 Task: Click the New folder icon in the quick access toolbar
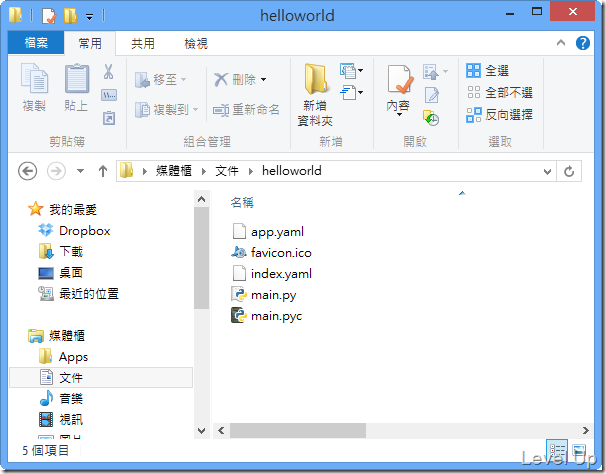pyautogui.click(x=70, y=16)
